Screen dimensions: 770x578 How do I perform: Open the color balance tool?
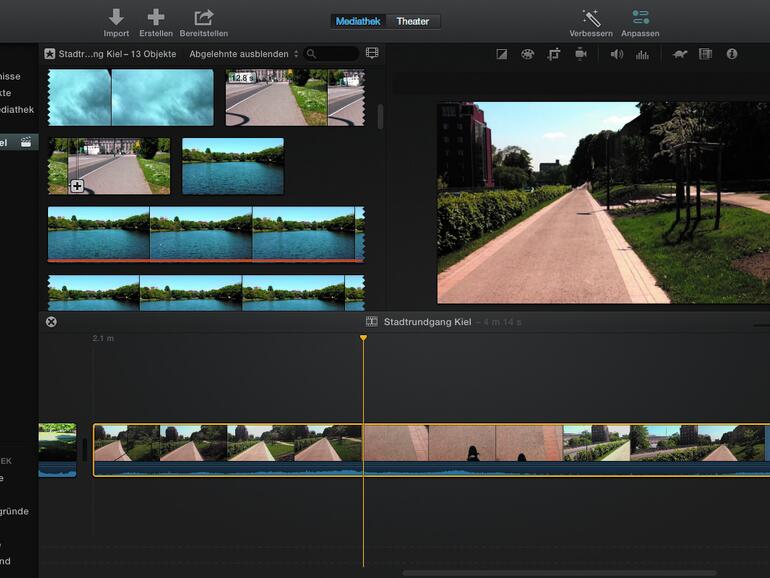(x=502, y=54)
